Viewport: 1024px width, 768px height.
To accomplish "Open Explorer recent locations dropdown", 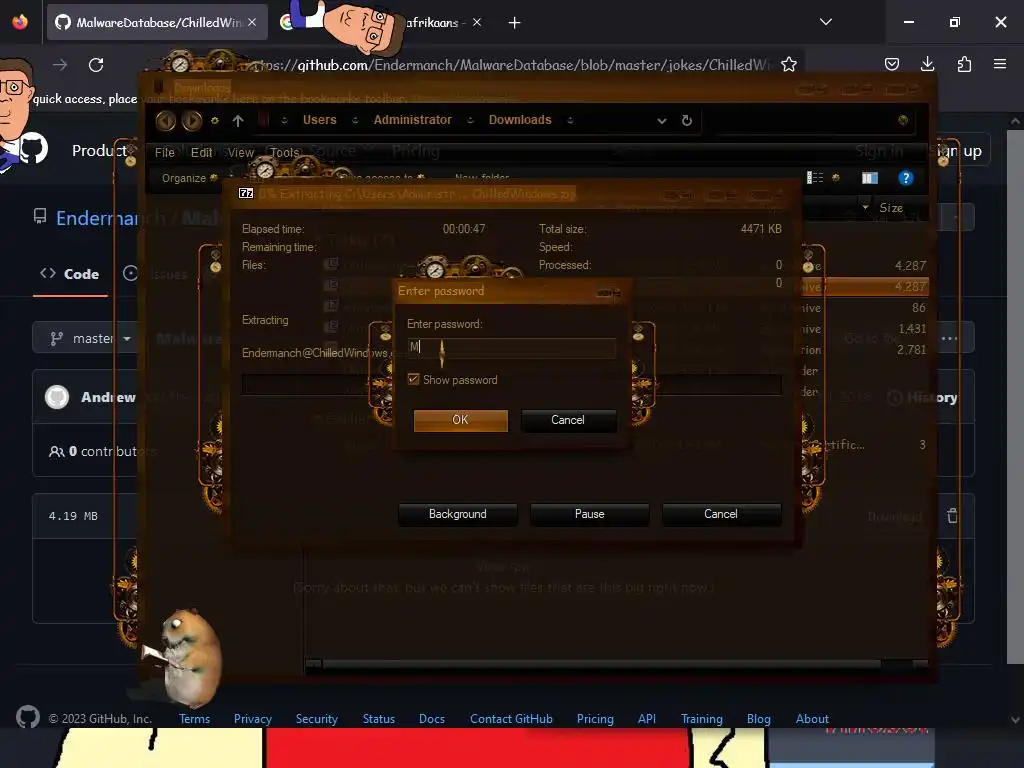I will [x=215, y=120].
